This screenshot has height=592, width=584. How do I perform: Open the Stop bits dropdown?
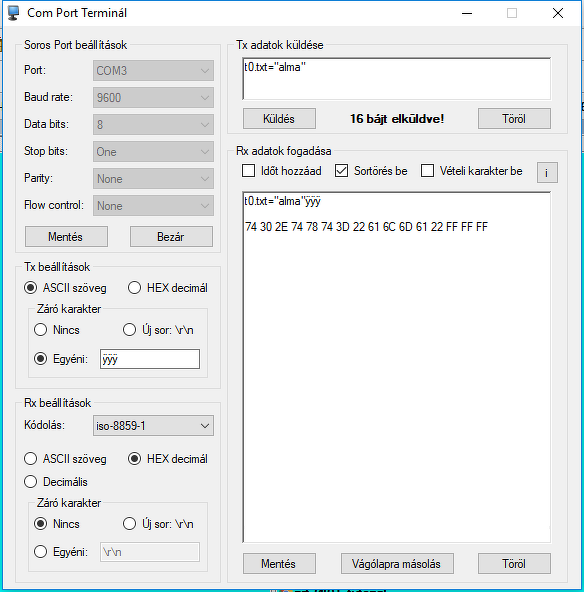tap(153, 152)
